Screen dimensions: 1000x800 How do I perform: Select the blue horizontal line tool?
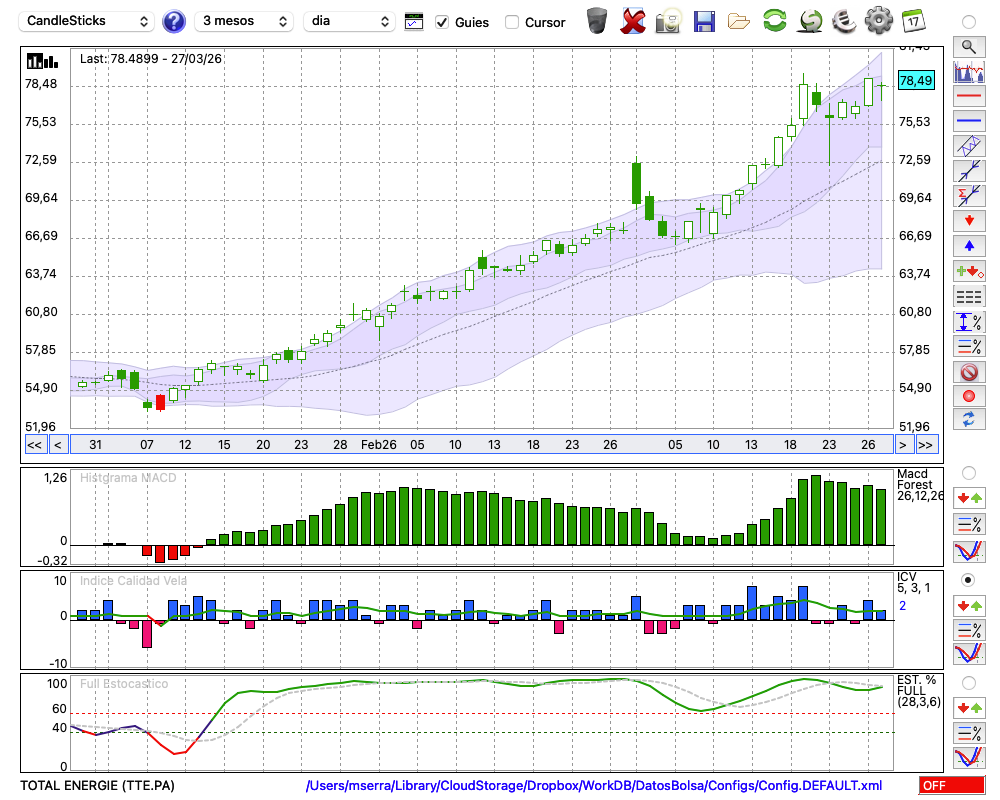pyautogui.click(x=968, y=121)
